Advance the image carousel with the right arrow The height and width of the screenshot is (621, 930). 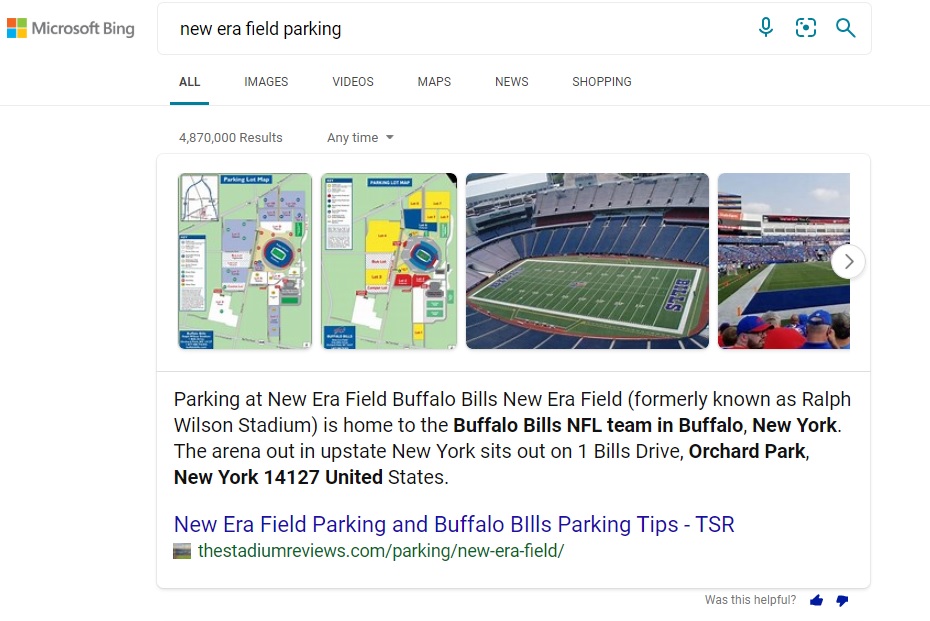848,261
